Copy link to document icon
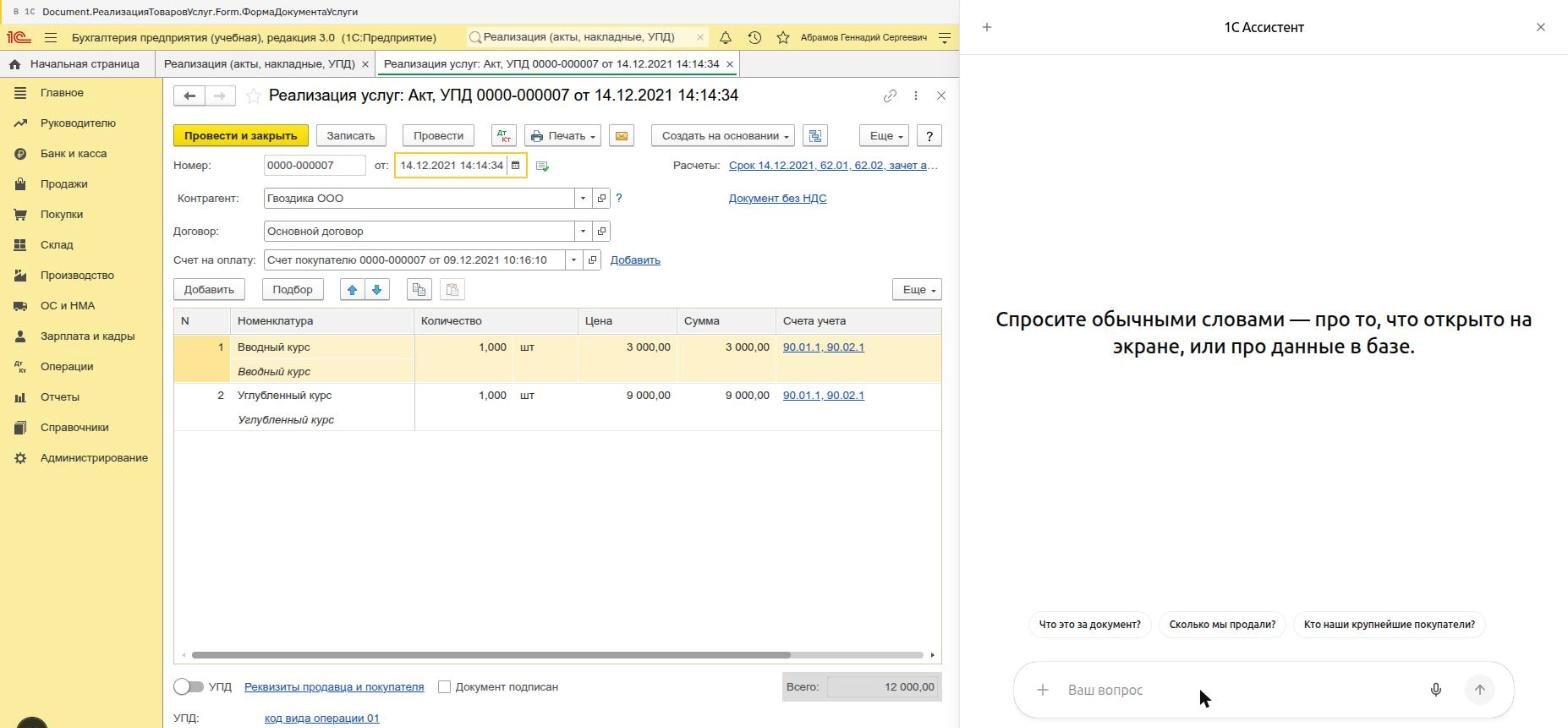 (x=890, y=96)
